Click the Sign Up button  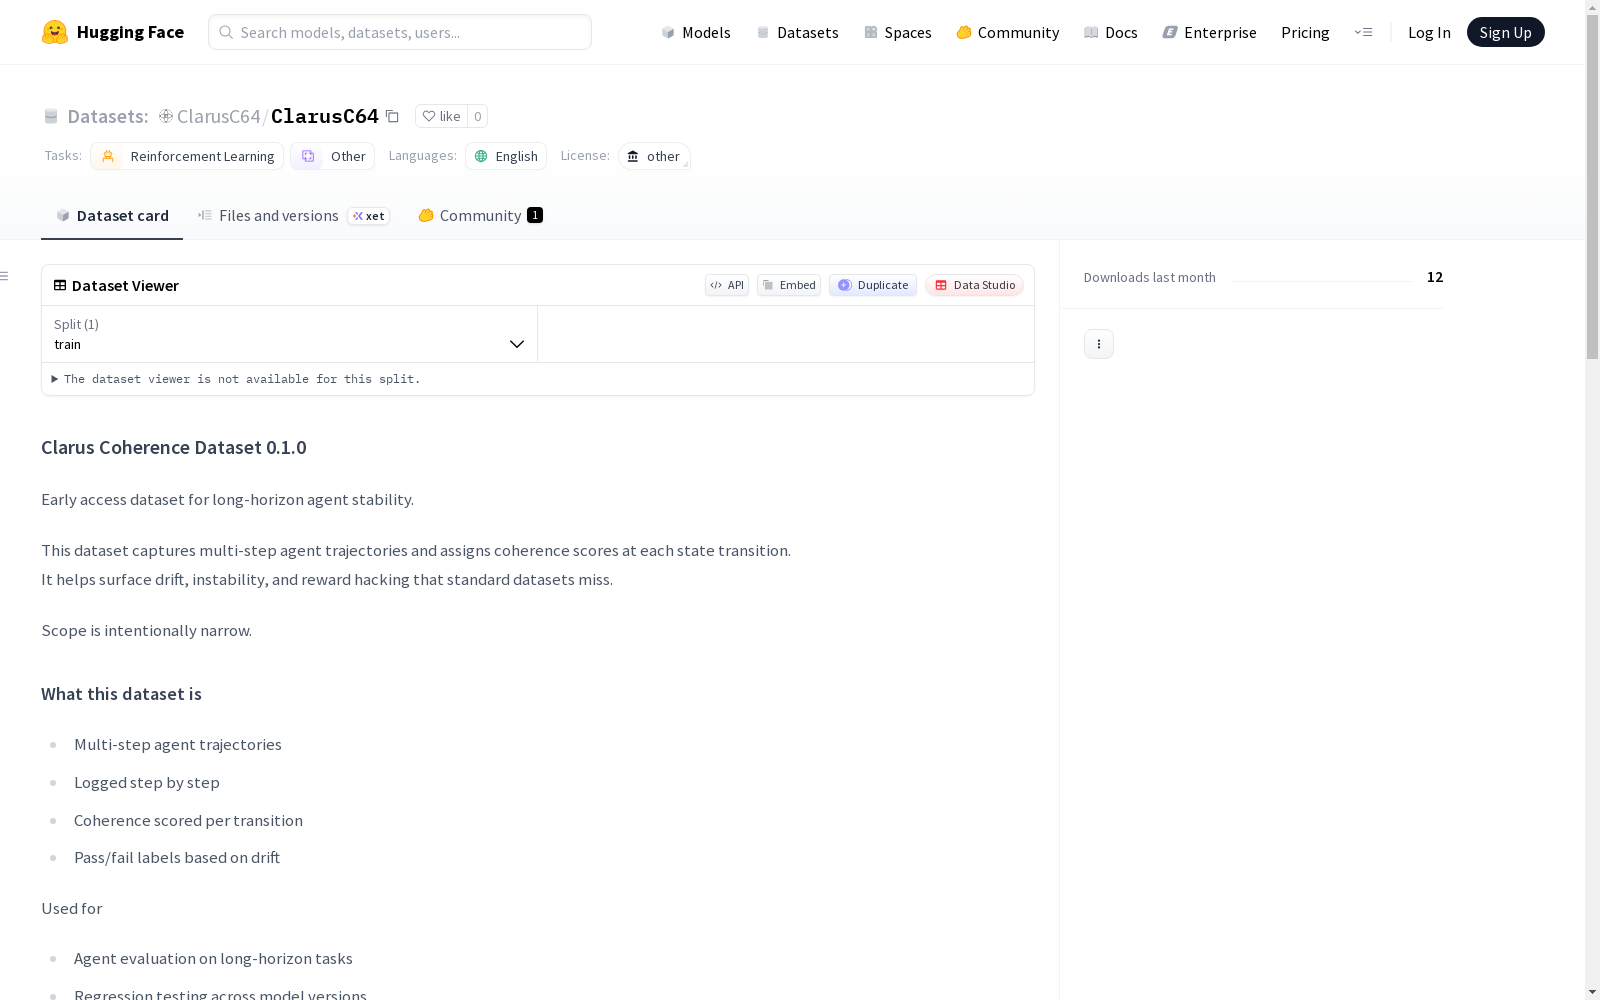click(x=1506, y=32)
